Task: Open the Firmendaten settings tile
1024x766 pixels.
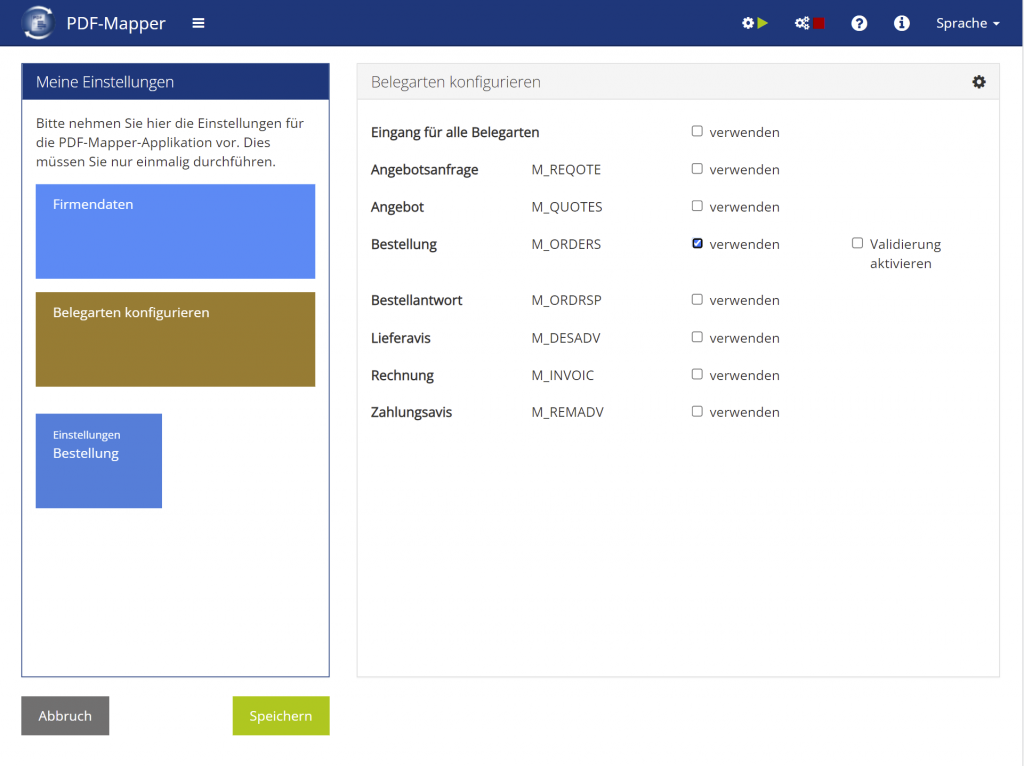Action: [x=175, y=231]
